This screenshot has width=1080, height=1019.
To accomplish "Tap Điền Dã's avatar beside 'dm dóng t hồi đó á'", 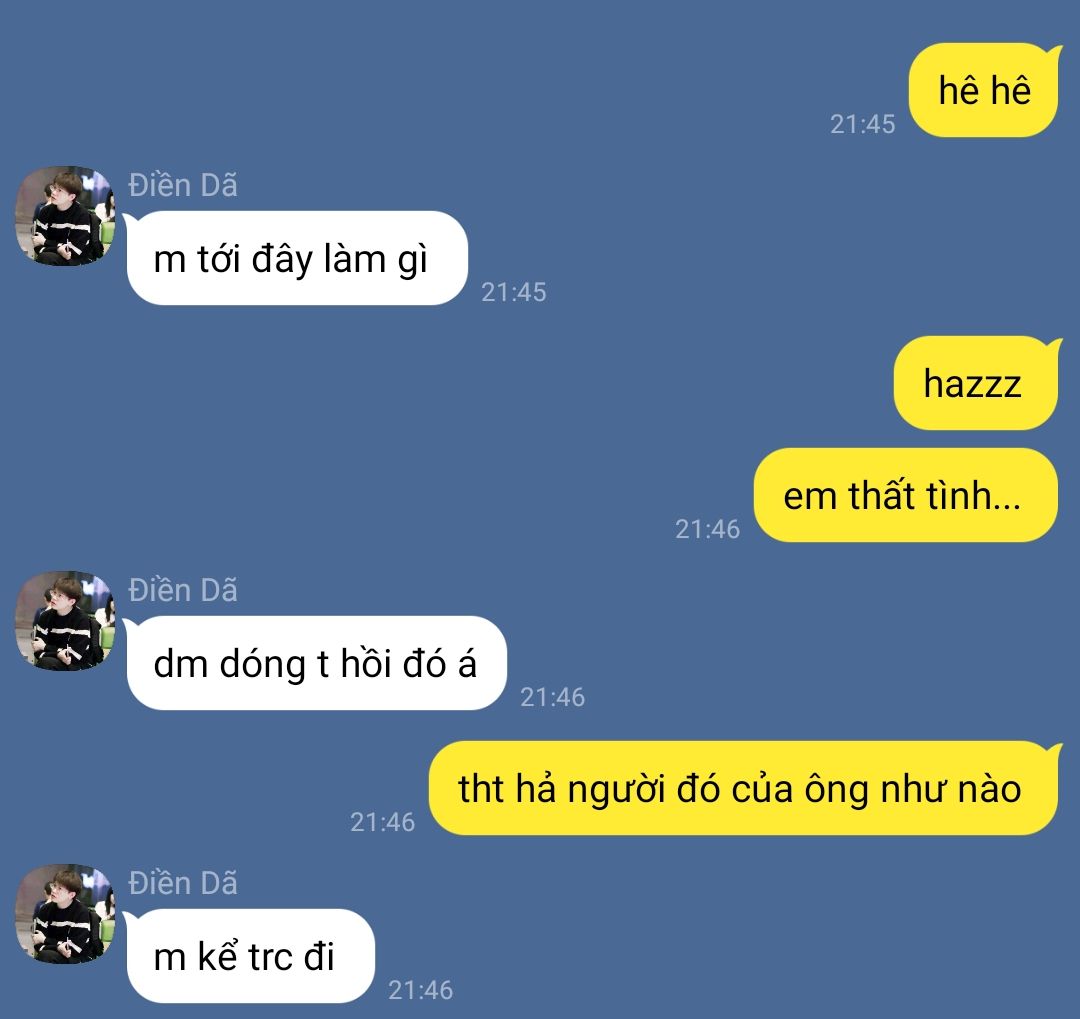I will pyautogui.click(x=65, y=621).
